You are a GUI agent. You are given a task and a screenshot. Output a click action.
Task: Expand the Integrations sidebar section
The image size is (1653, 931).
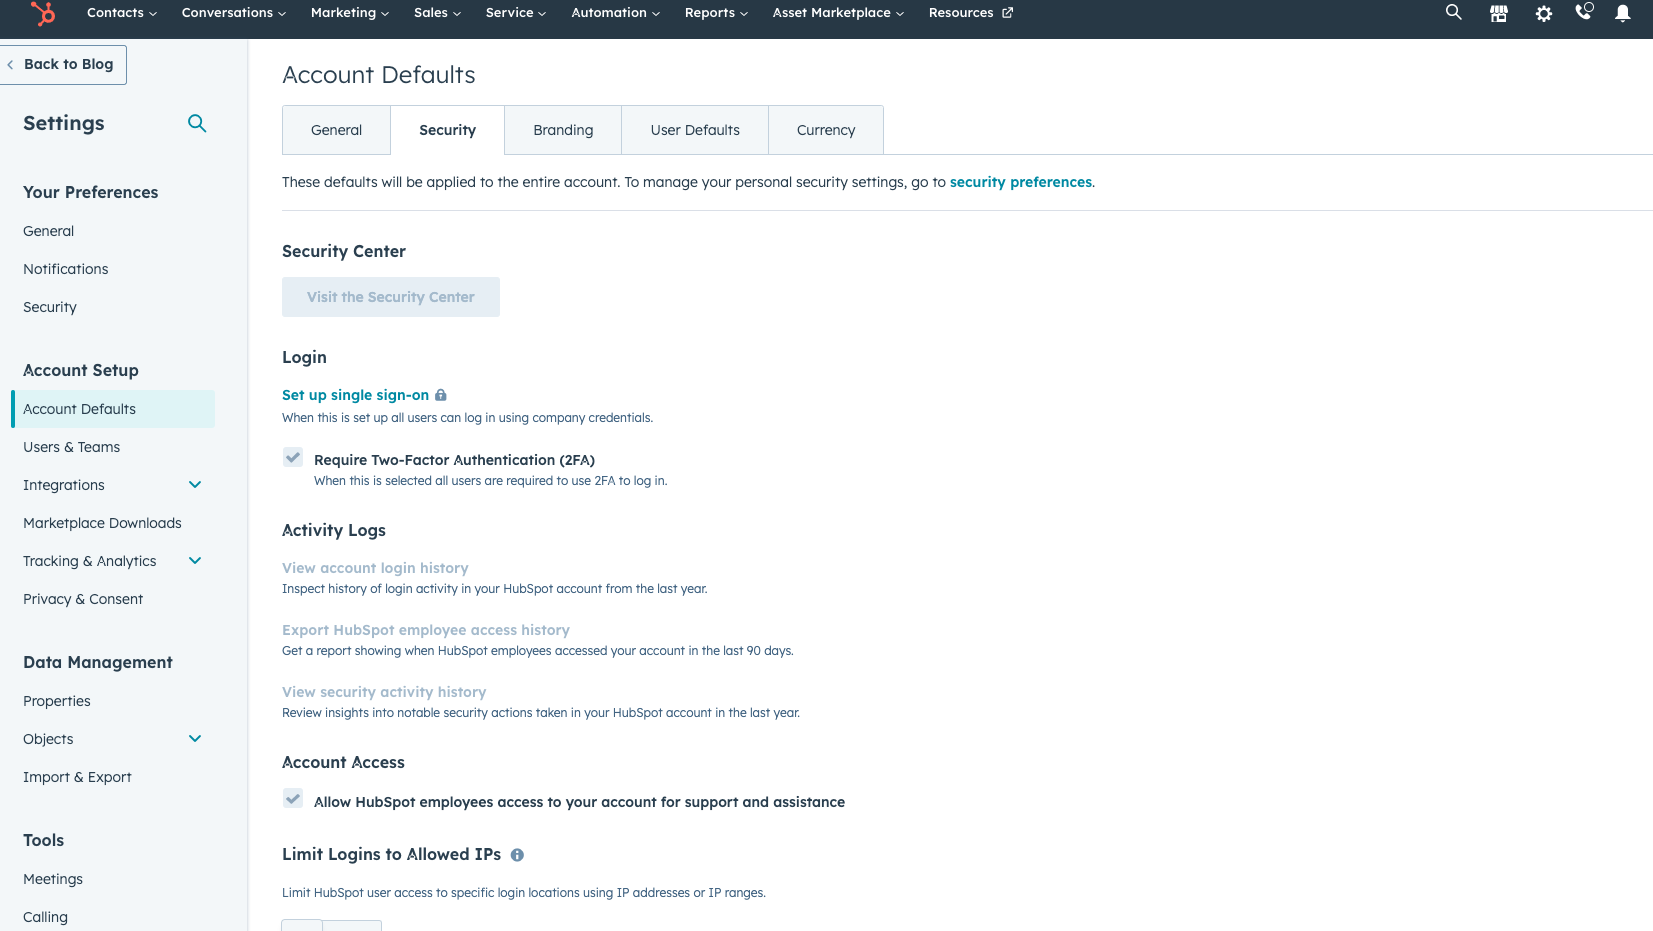[x=195, y=485]
